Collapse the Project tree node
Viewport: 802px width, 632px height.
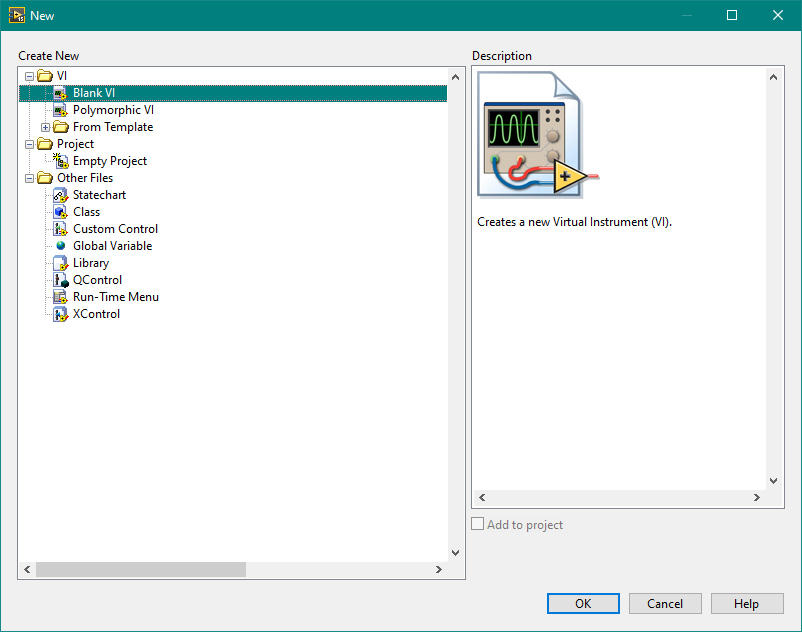(29, 144)
